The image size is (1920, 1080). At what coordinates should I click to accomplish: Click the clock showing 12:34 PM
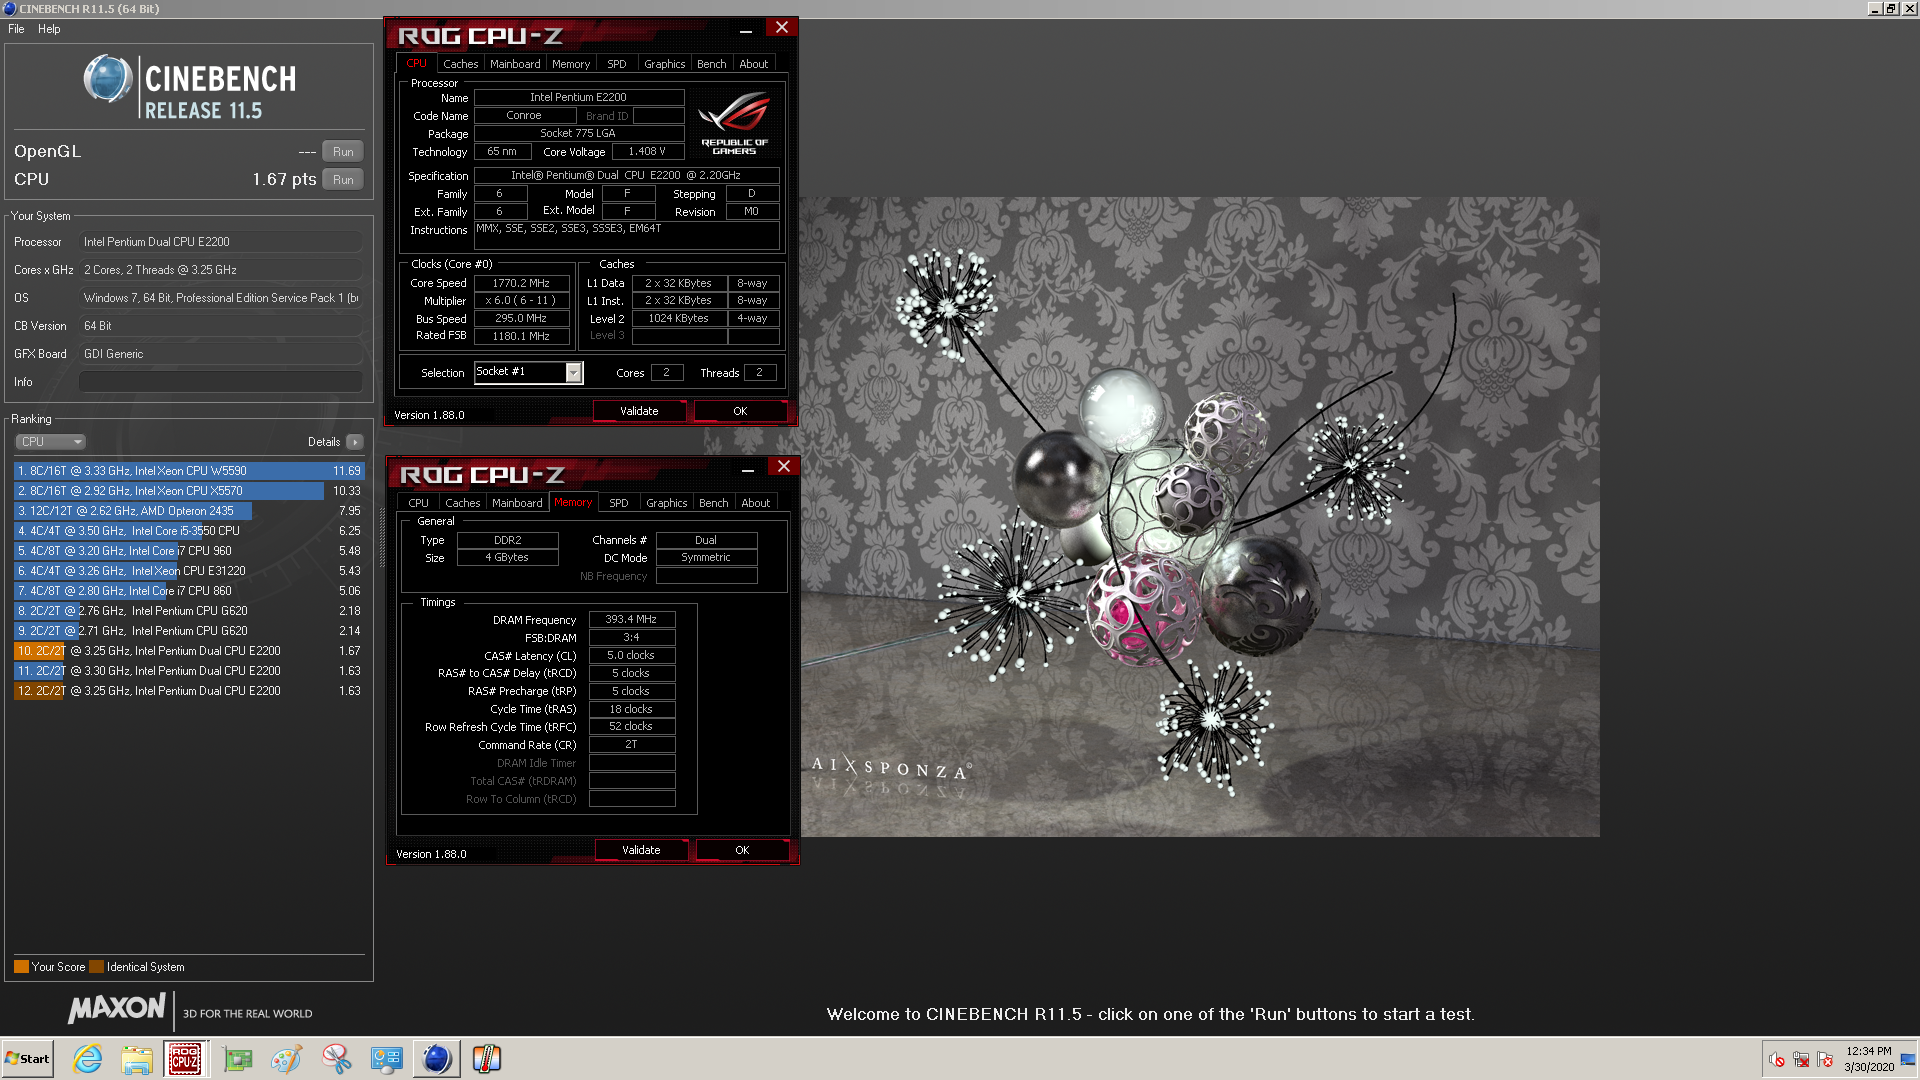pyautogui.click(x=1868, y=1051)
